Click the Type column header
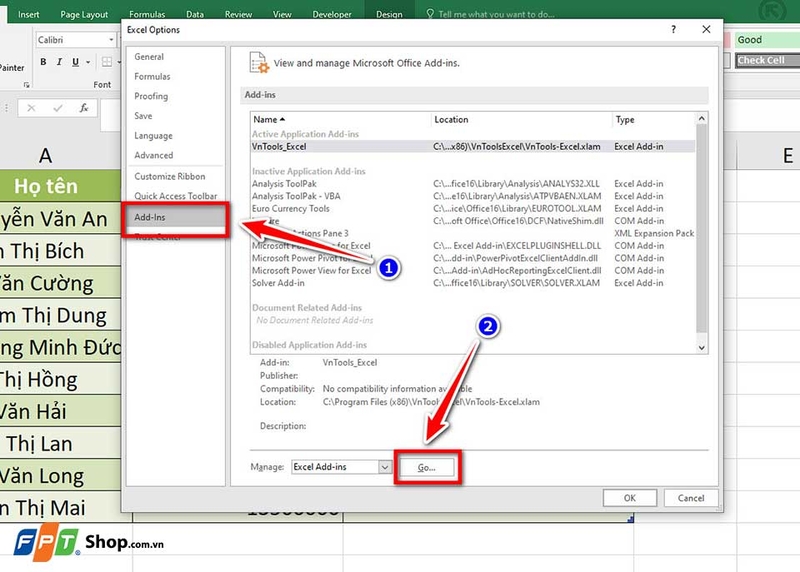Viewport: 800px width, 572px height. coord(654,119)
